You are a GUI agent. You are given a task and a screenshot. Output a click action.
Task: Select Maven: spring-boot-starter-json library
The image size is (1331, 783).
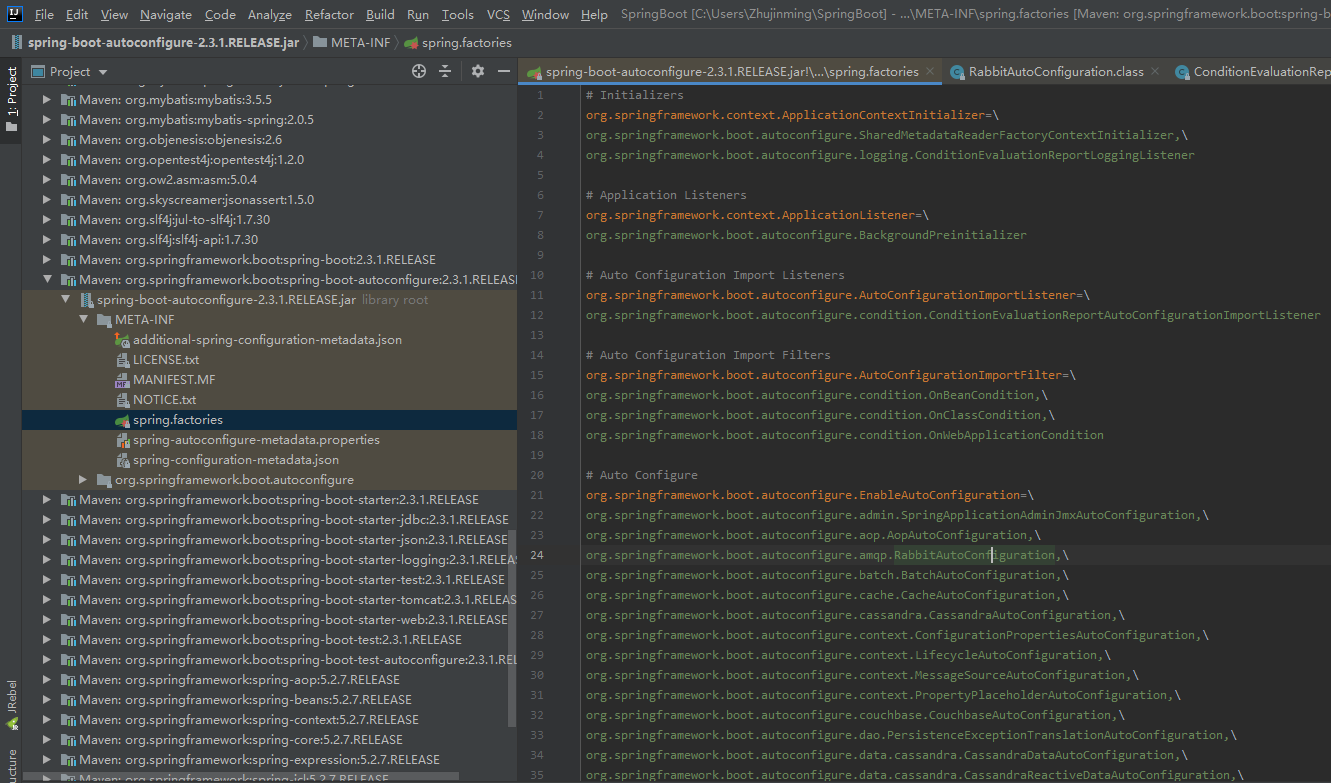tap(293, 540)
